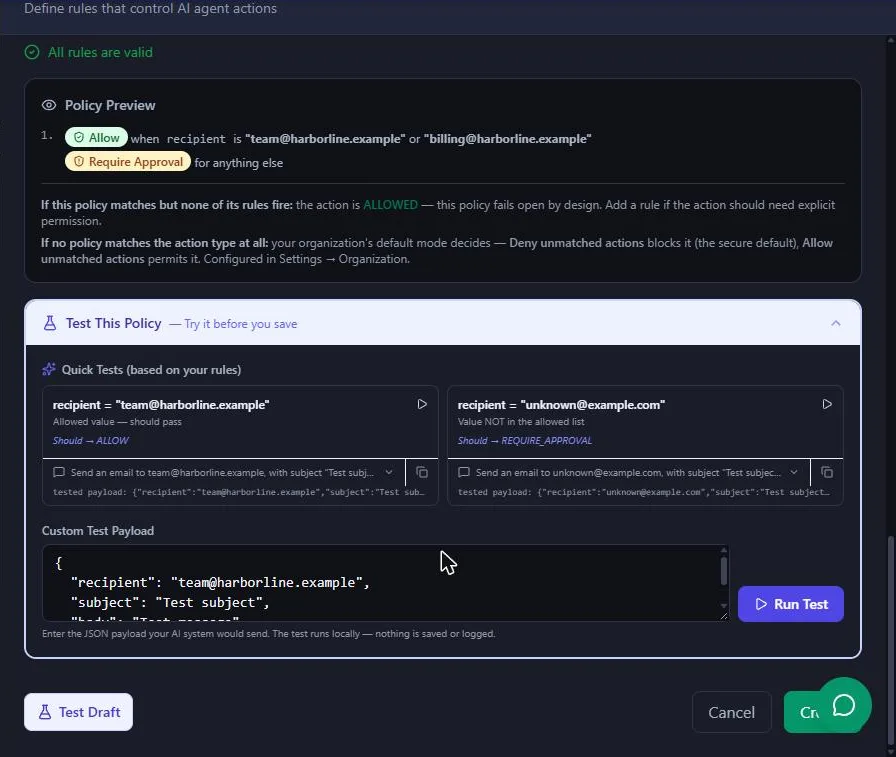
Task: Run the unknown@example.com quick test
Action: tap(827, 404)
